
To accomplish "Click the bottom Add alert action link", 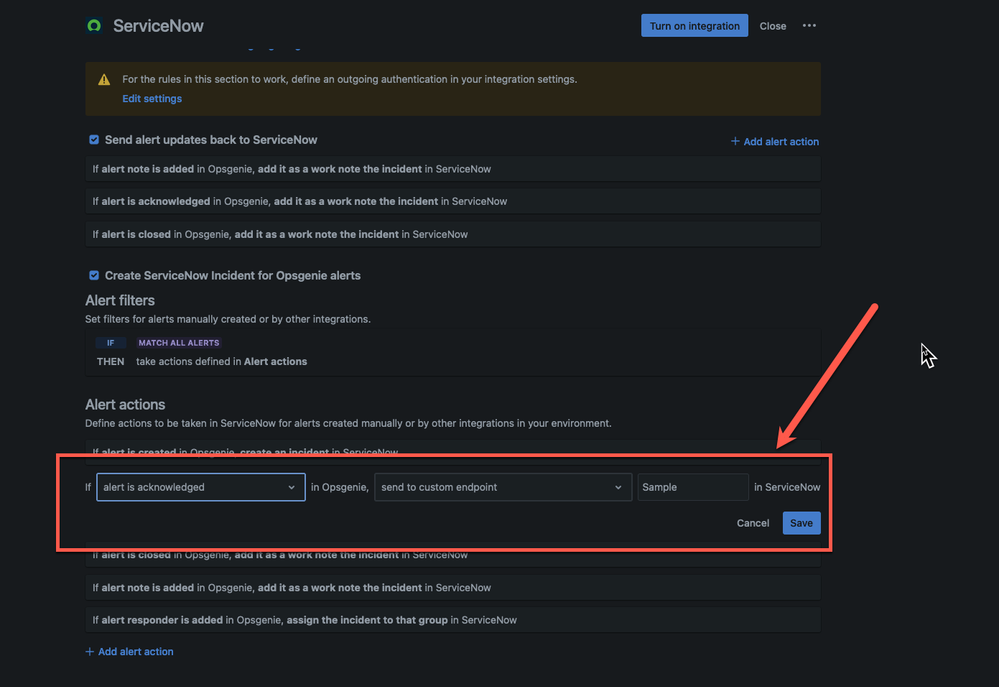I will coord(129,651).
